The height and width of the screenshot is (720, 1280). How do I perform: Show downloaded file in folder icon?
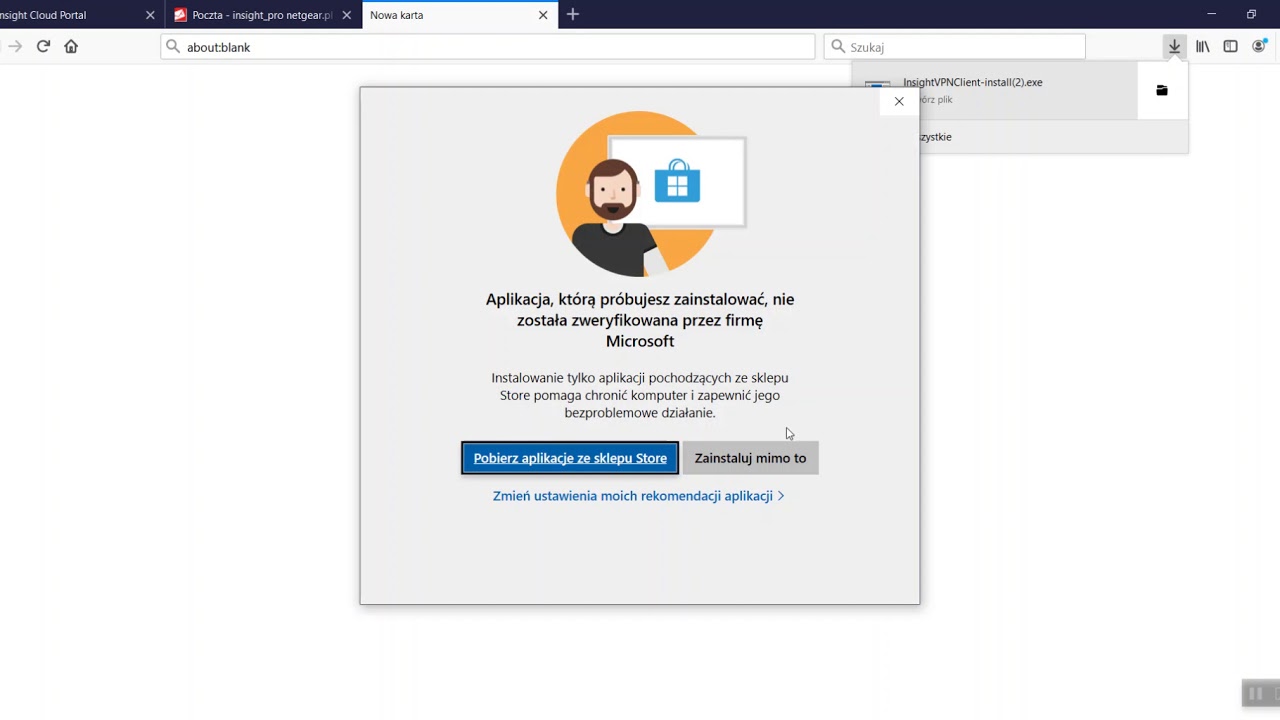pos(1162,90)
